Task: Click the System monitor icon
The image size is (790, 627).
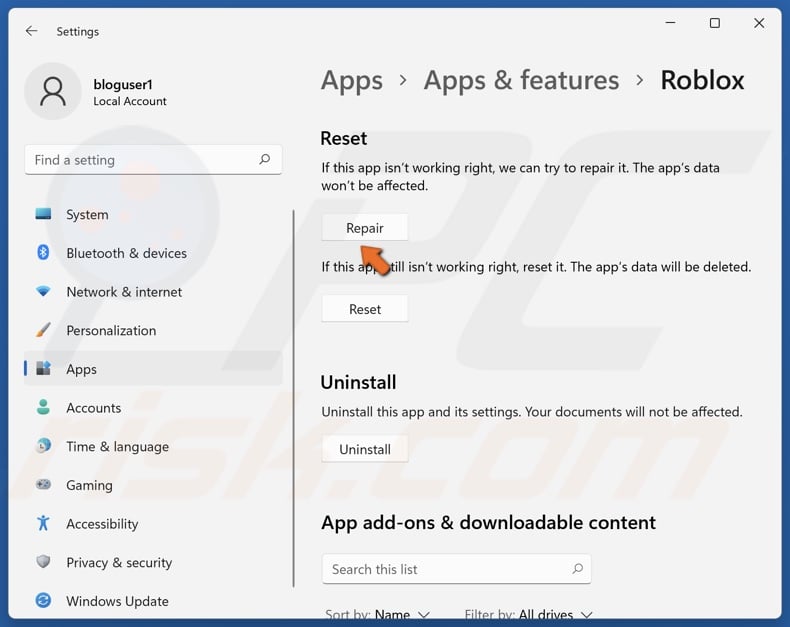Action: [43, 214]
